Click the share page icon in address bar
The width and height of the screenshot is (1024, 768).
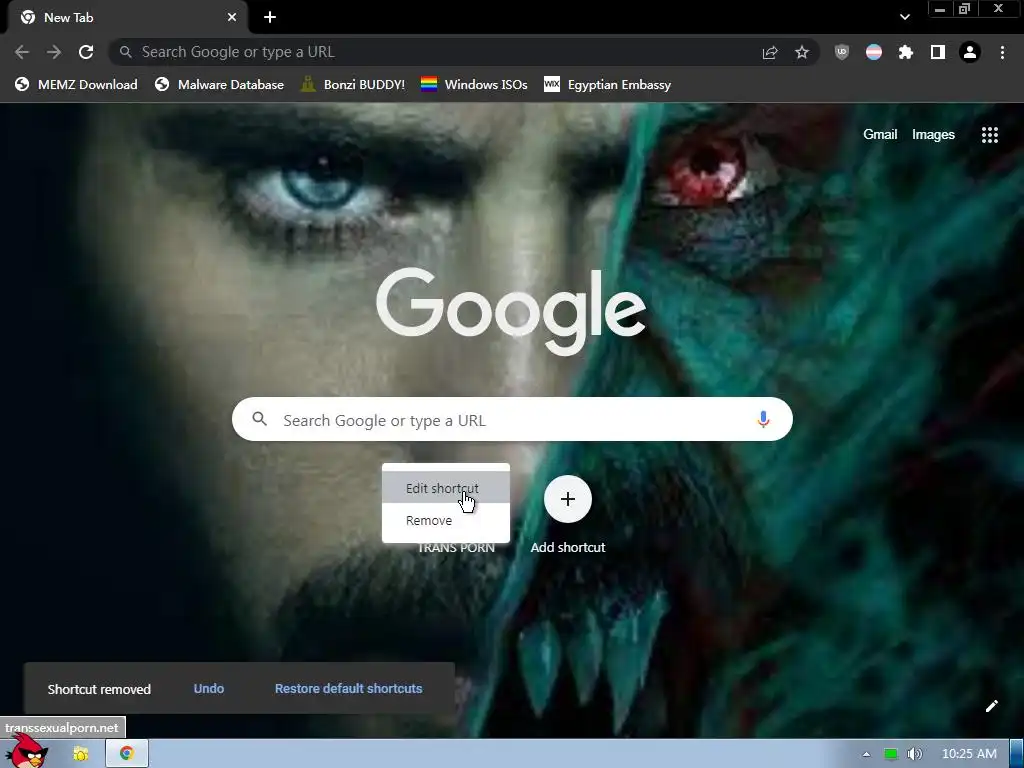[x=770, y=52]
